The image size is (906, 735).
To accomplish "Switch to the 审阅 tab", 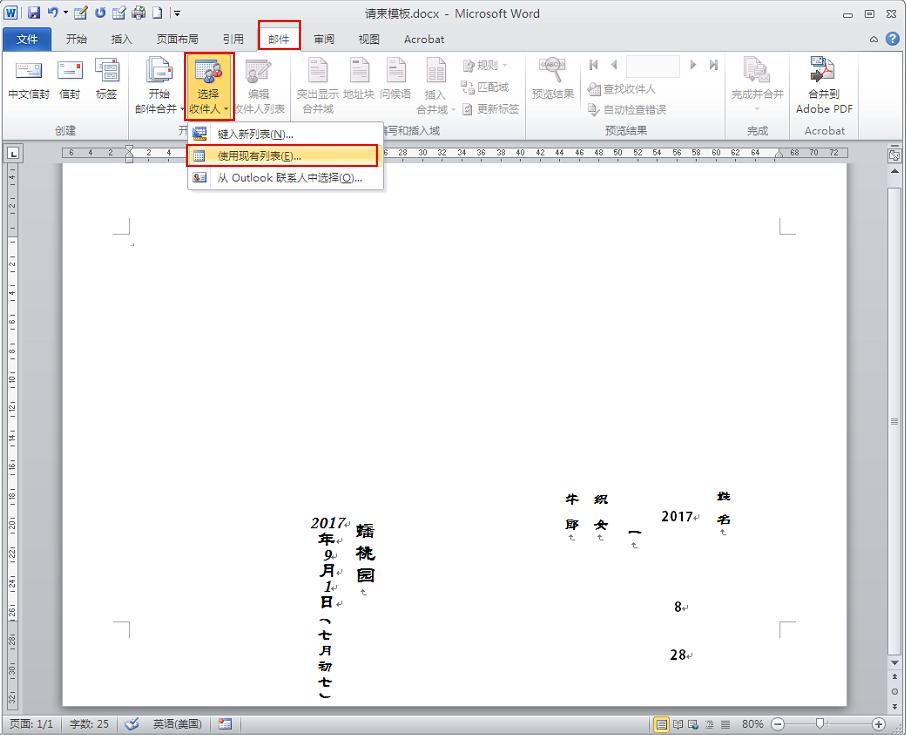I will [324, 39].
